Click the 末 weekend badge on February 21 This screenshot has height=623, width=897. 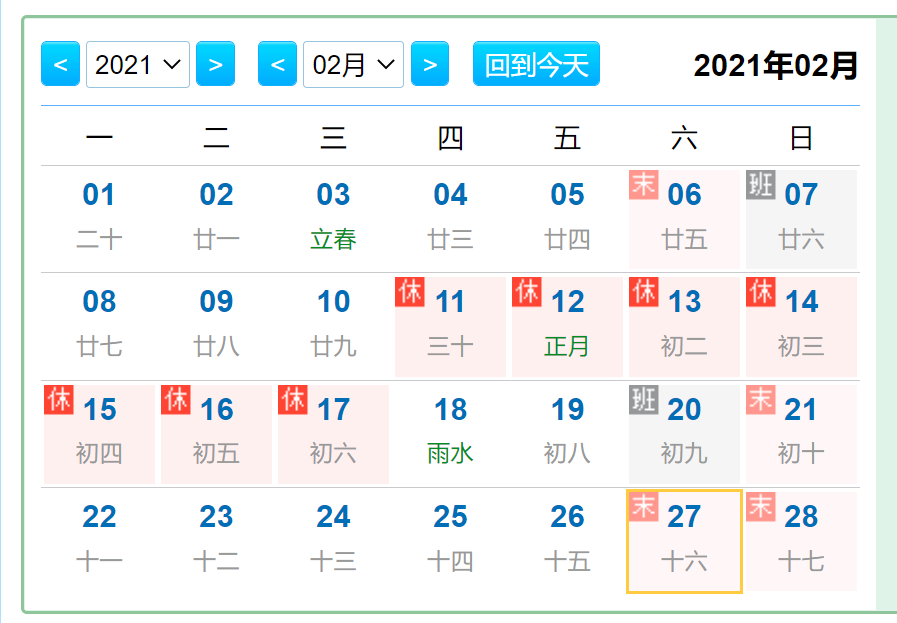coord(761,400)
